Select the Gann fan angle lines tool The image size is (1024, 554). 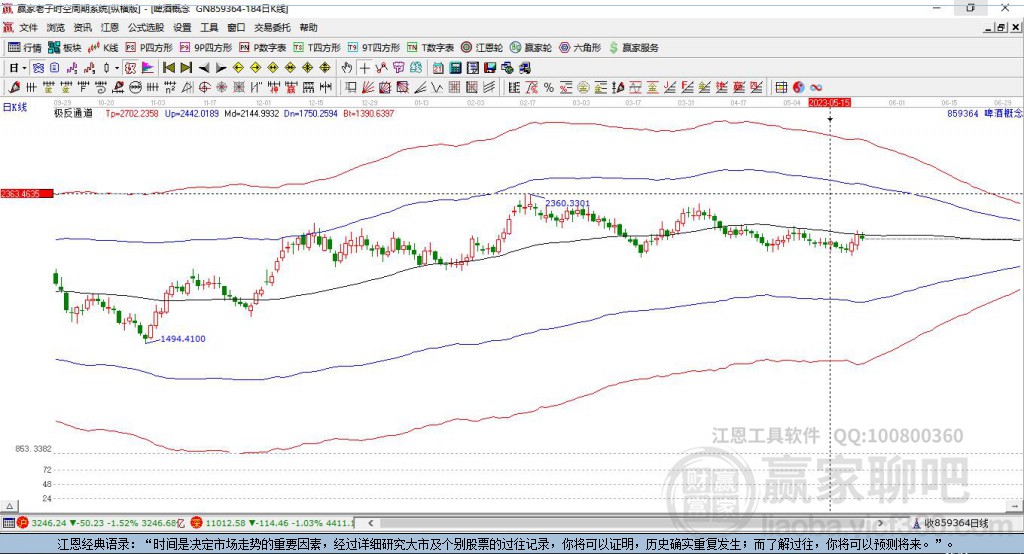tap(368, 87)
